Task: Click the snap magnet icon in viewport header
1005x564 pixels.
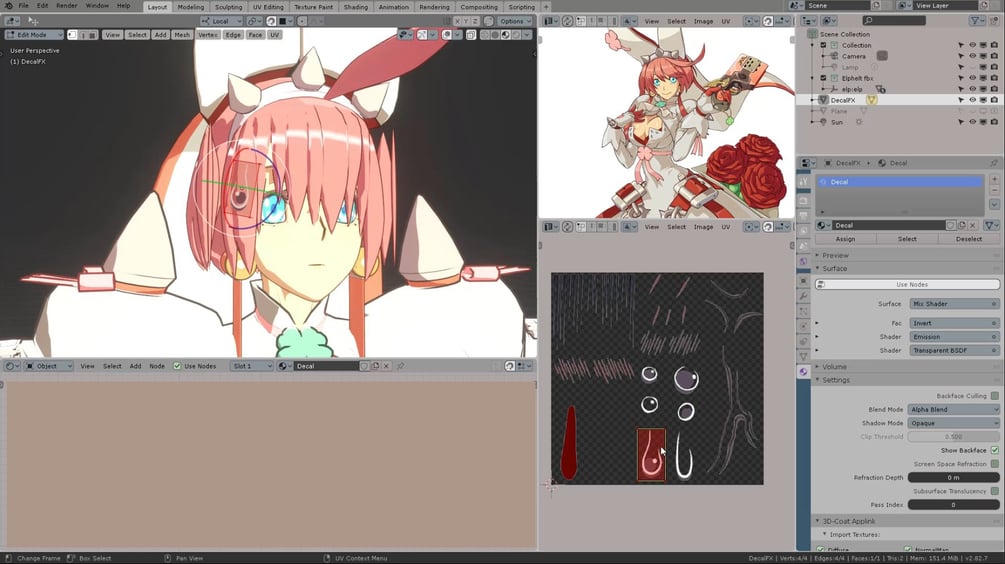Action: pyautogui.click(x=271, y=21)
